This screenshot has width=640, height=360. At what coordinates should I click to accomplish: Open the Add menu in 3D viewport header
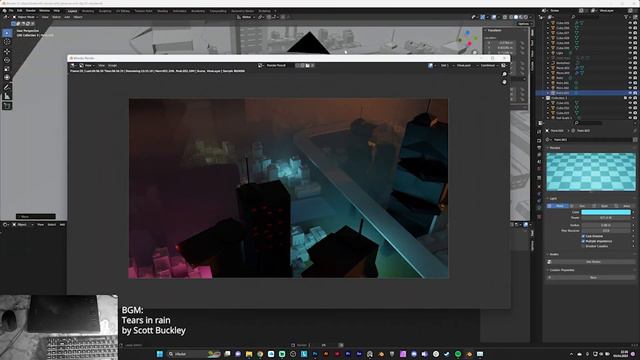[67, 17]
